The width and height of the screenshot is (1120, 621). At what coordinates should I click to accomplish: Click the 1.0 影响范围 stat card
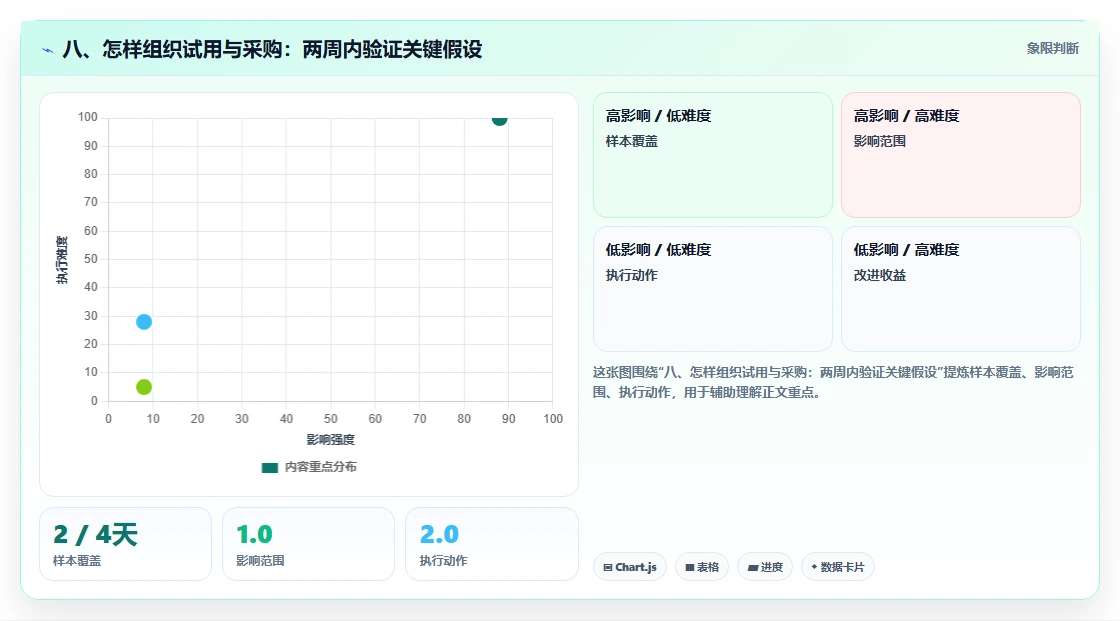coord(309,545)
